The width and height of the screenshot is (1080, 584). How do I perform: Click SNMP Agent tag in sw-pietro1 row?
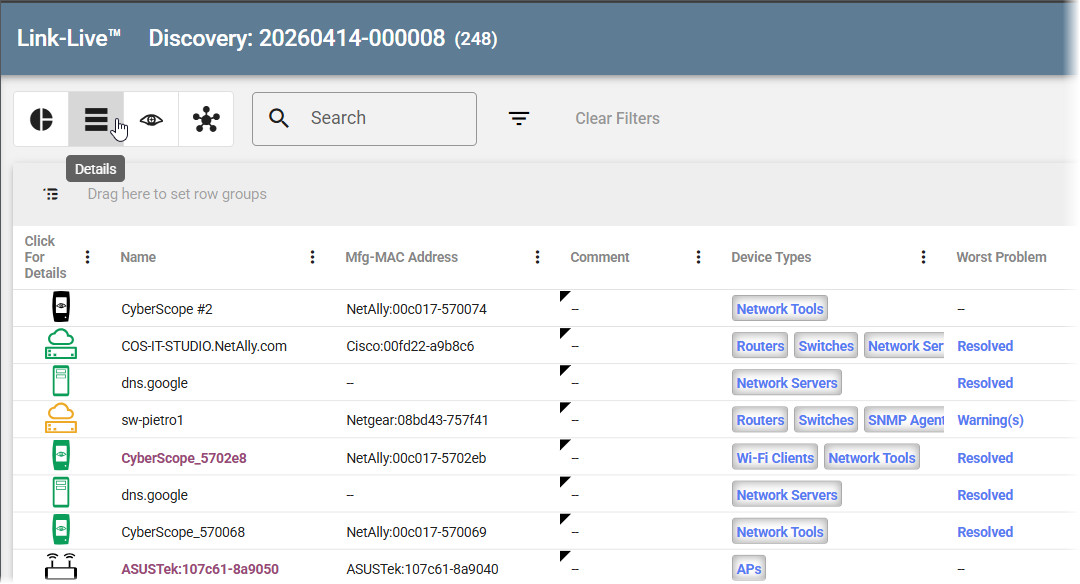904,420
